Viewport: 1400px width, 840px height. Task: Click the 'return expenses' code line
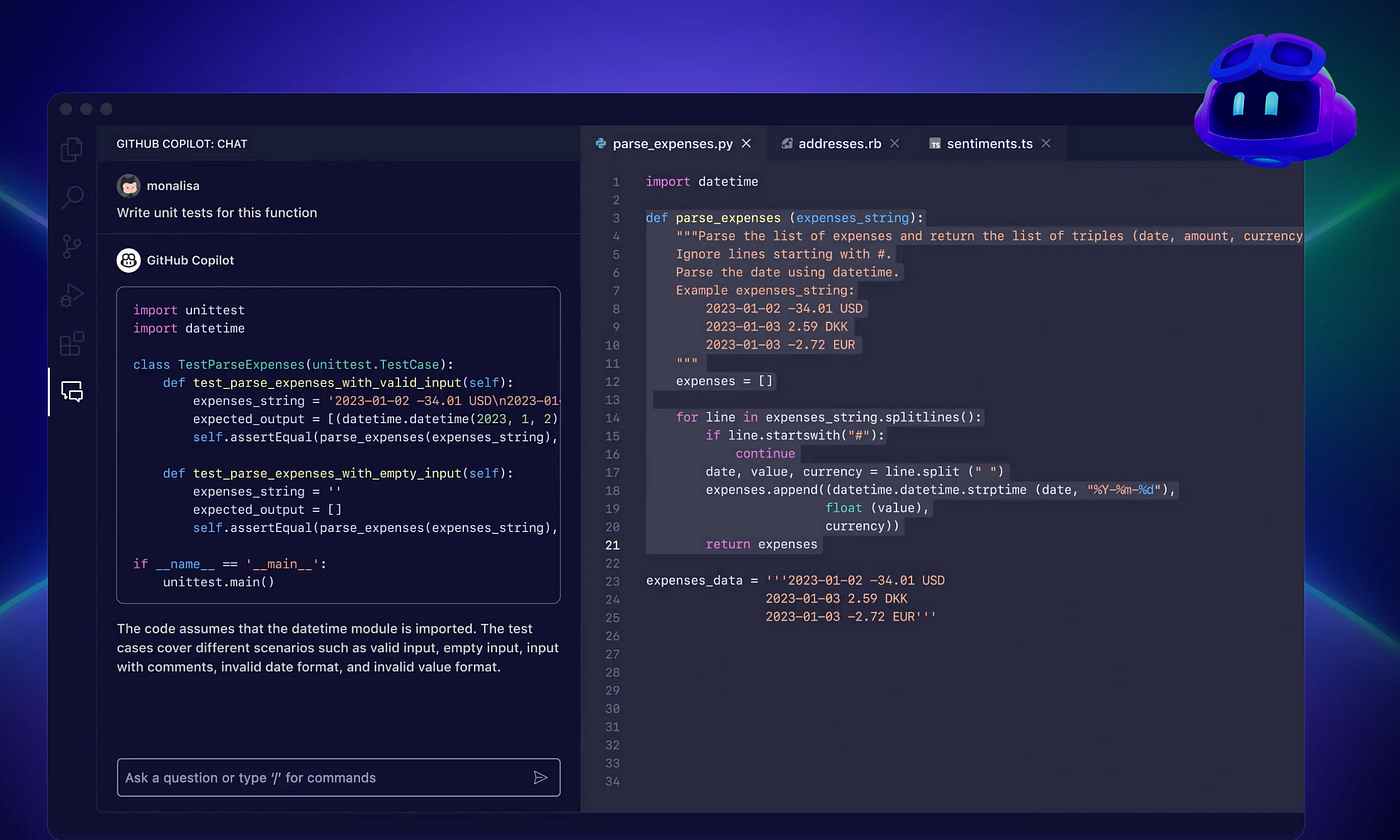[x=761, y=545]
